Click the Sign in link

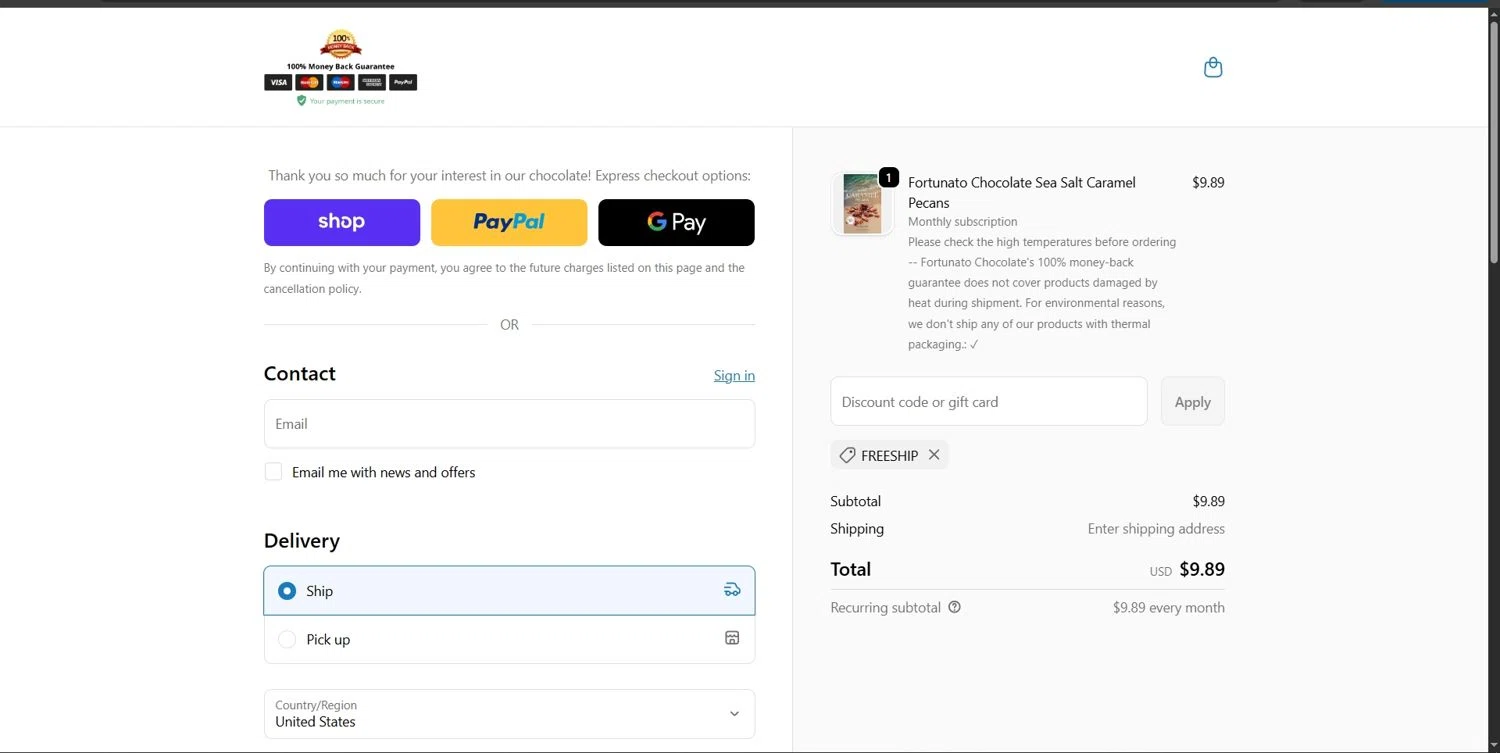[x=734, y=376]
